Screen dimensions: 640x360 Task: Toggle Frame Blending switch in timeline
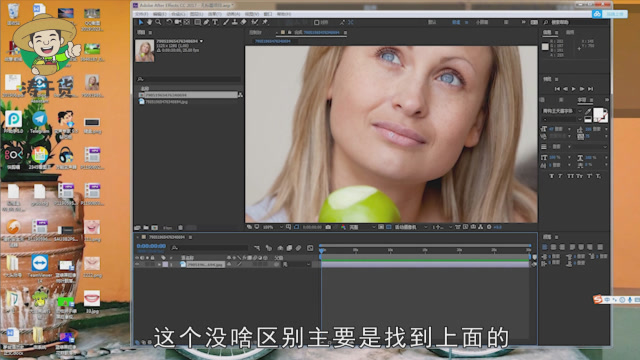[x=289, y=248]
